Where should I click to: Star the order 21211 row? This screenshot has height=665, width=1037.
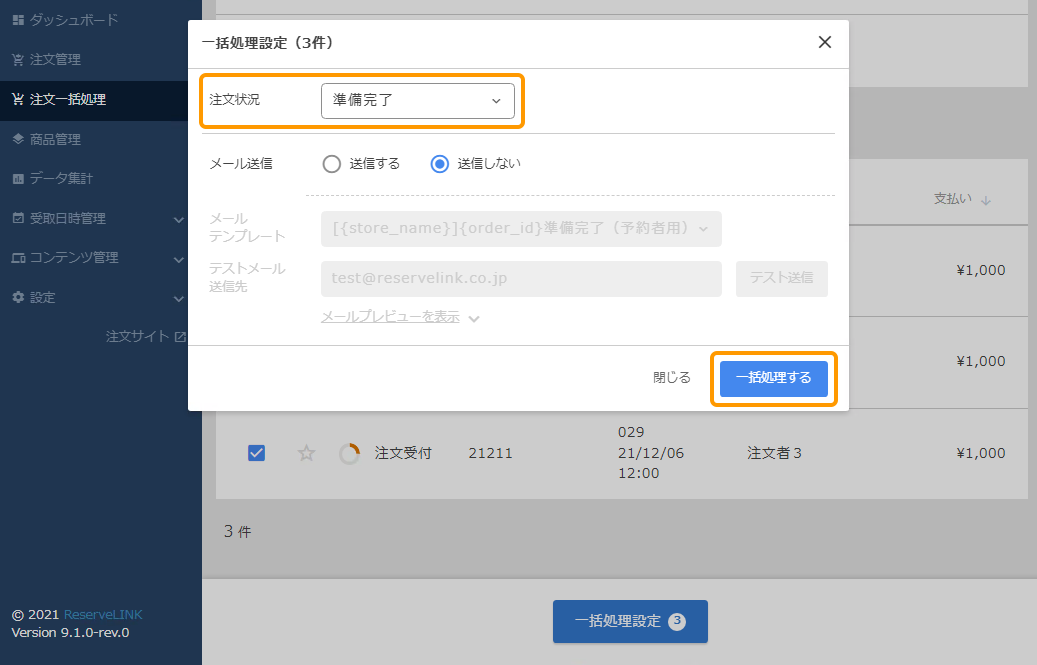[307, 453]
